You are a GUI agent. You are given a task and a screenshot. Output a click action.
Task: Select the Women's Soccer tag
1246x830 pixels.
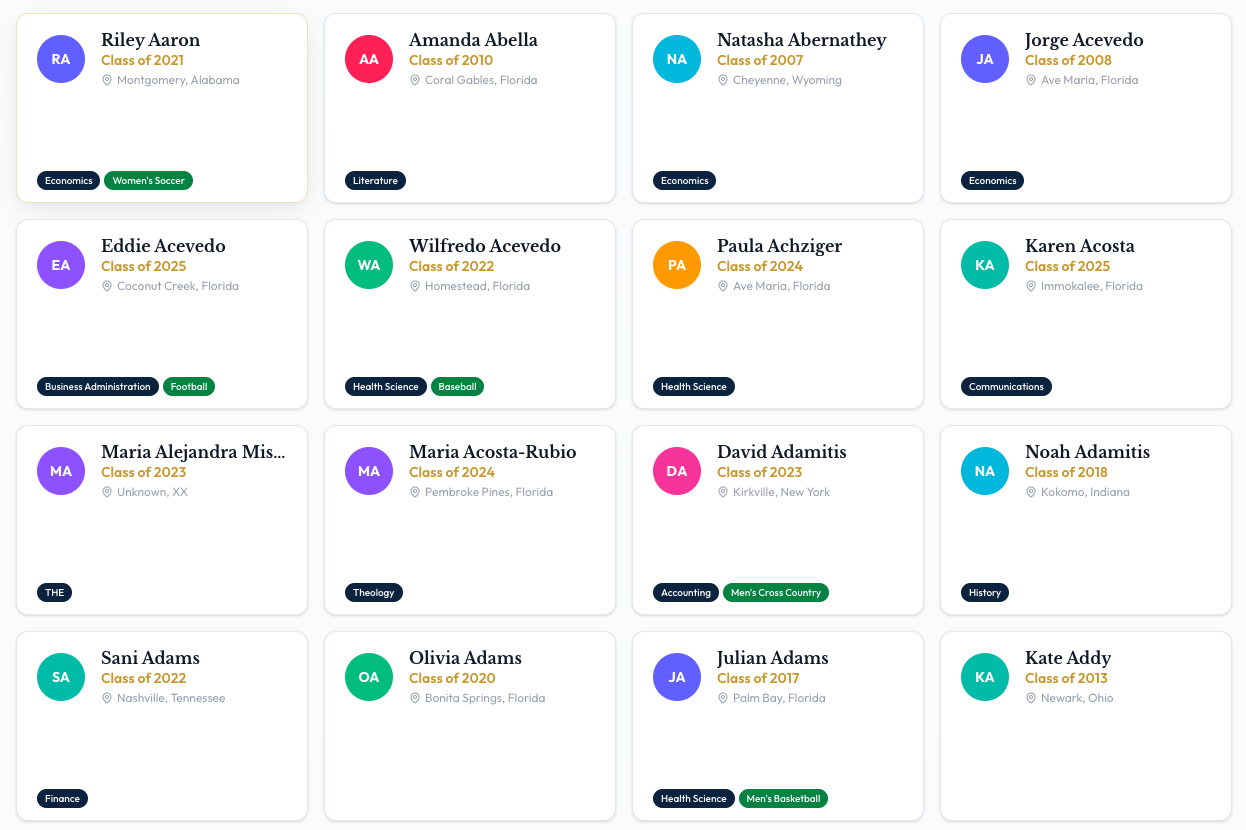[148, 181]
